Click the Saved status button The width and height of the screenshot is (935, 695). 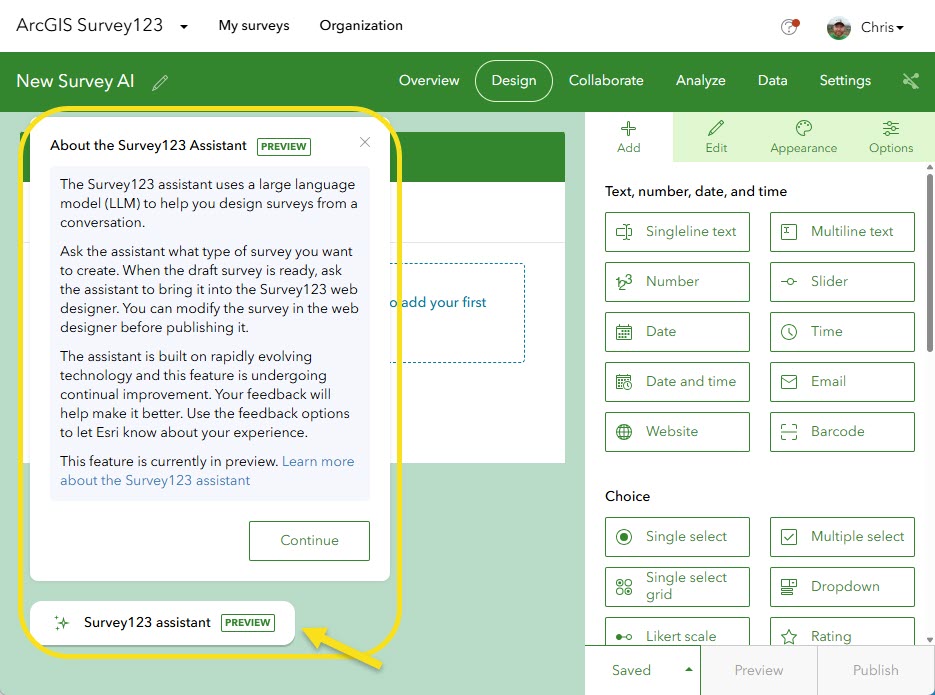[642, 670]
